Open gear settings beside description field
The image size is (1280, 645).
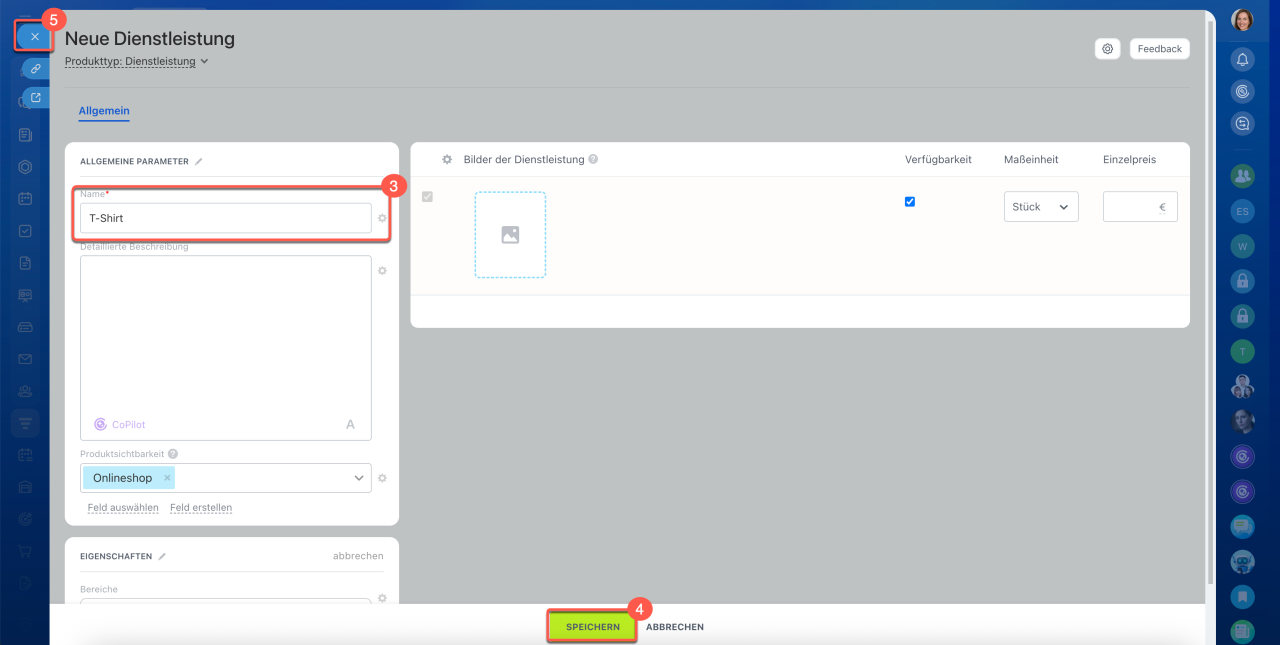click(382, 271)
